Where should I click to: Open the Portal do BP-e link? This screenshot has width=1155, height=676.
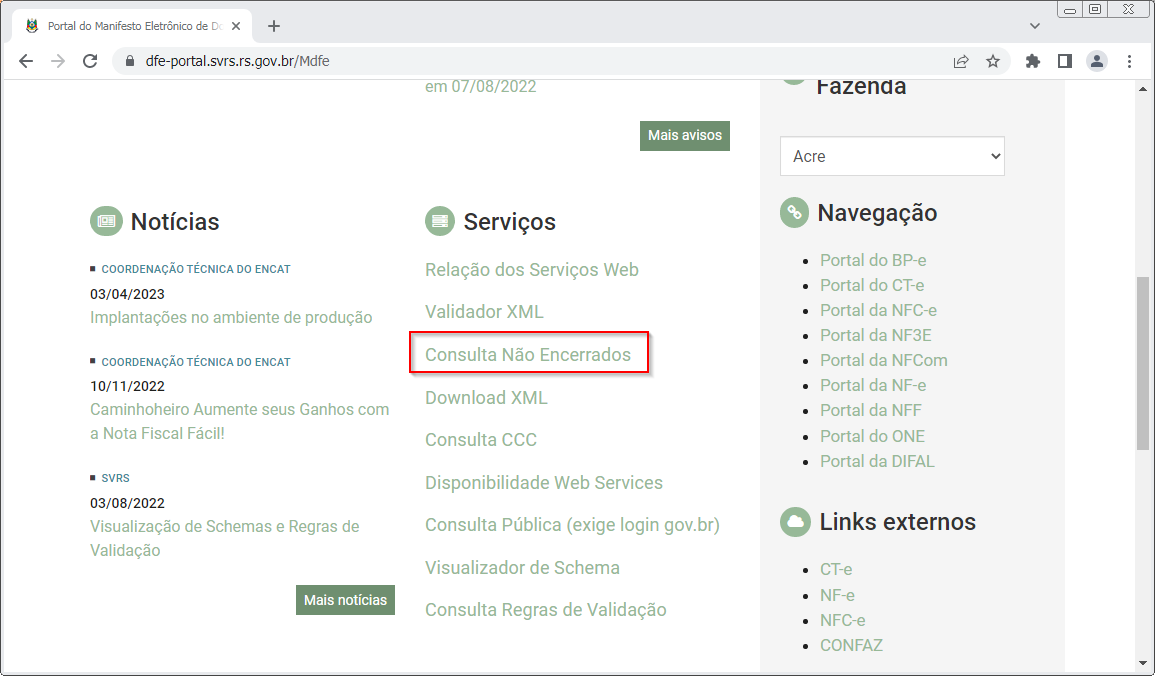click(873, 260)
